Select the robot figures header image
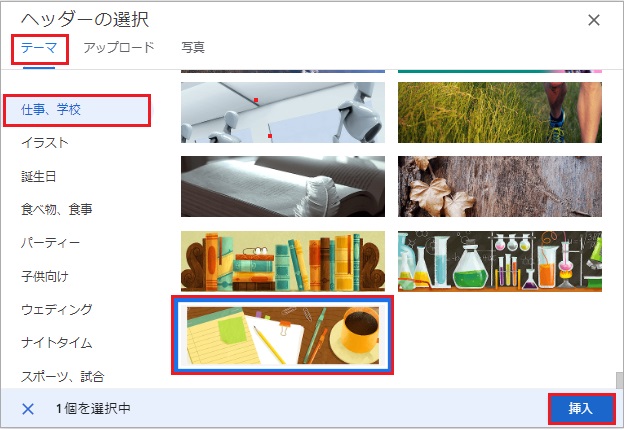 (283, 112)
